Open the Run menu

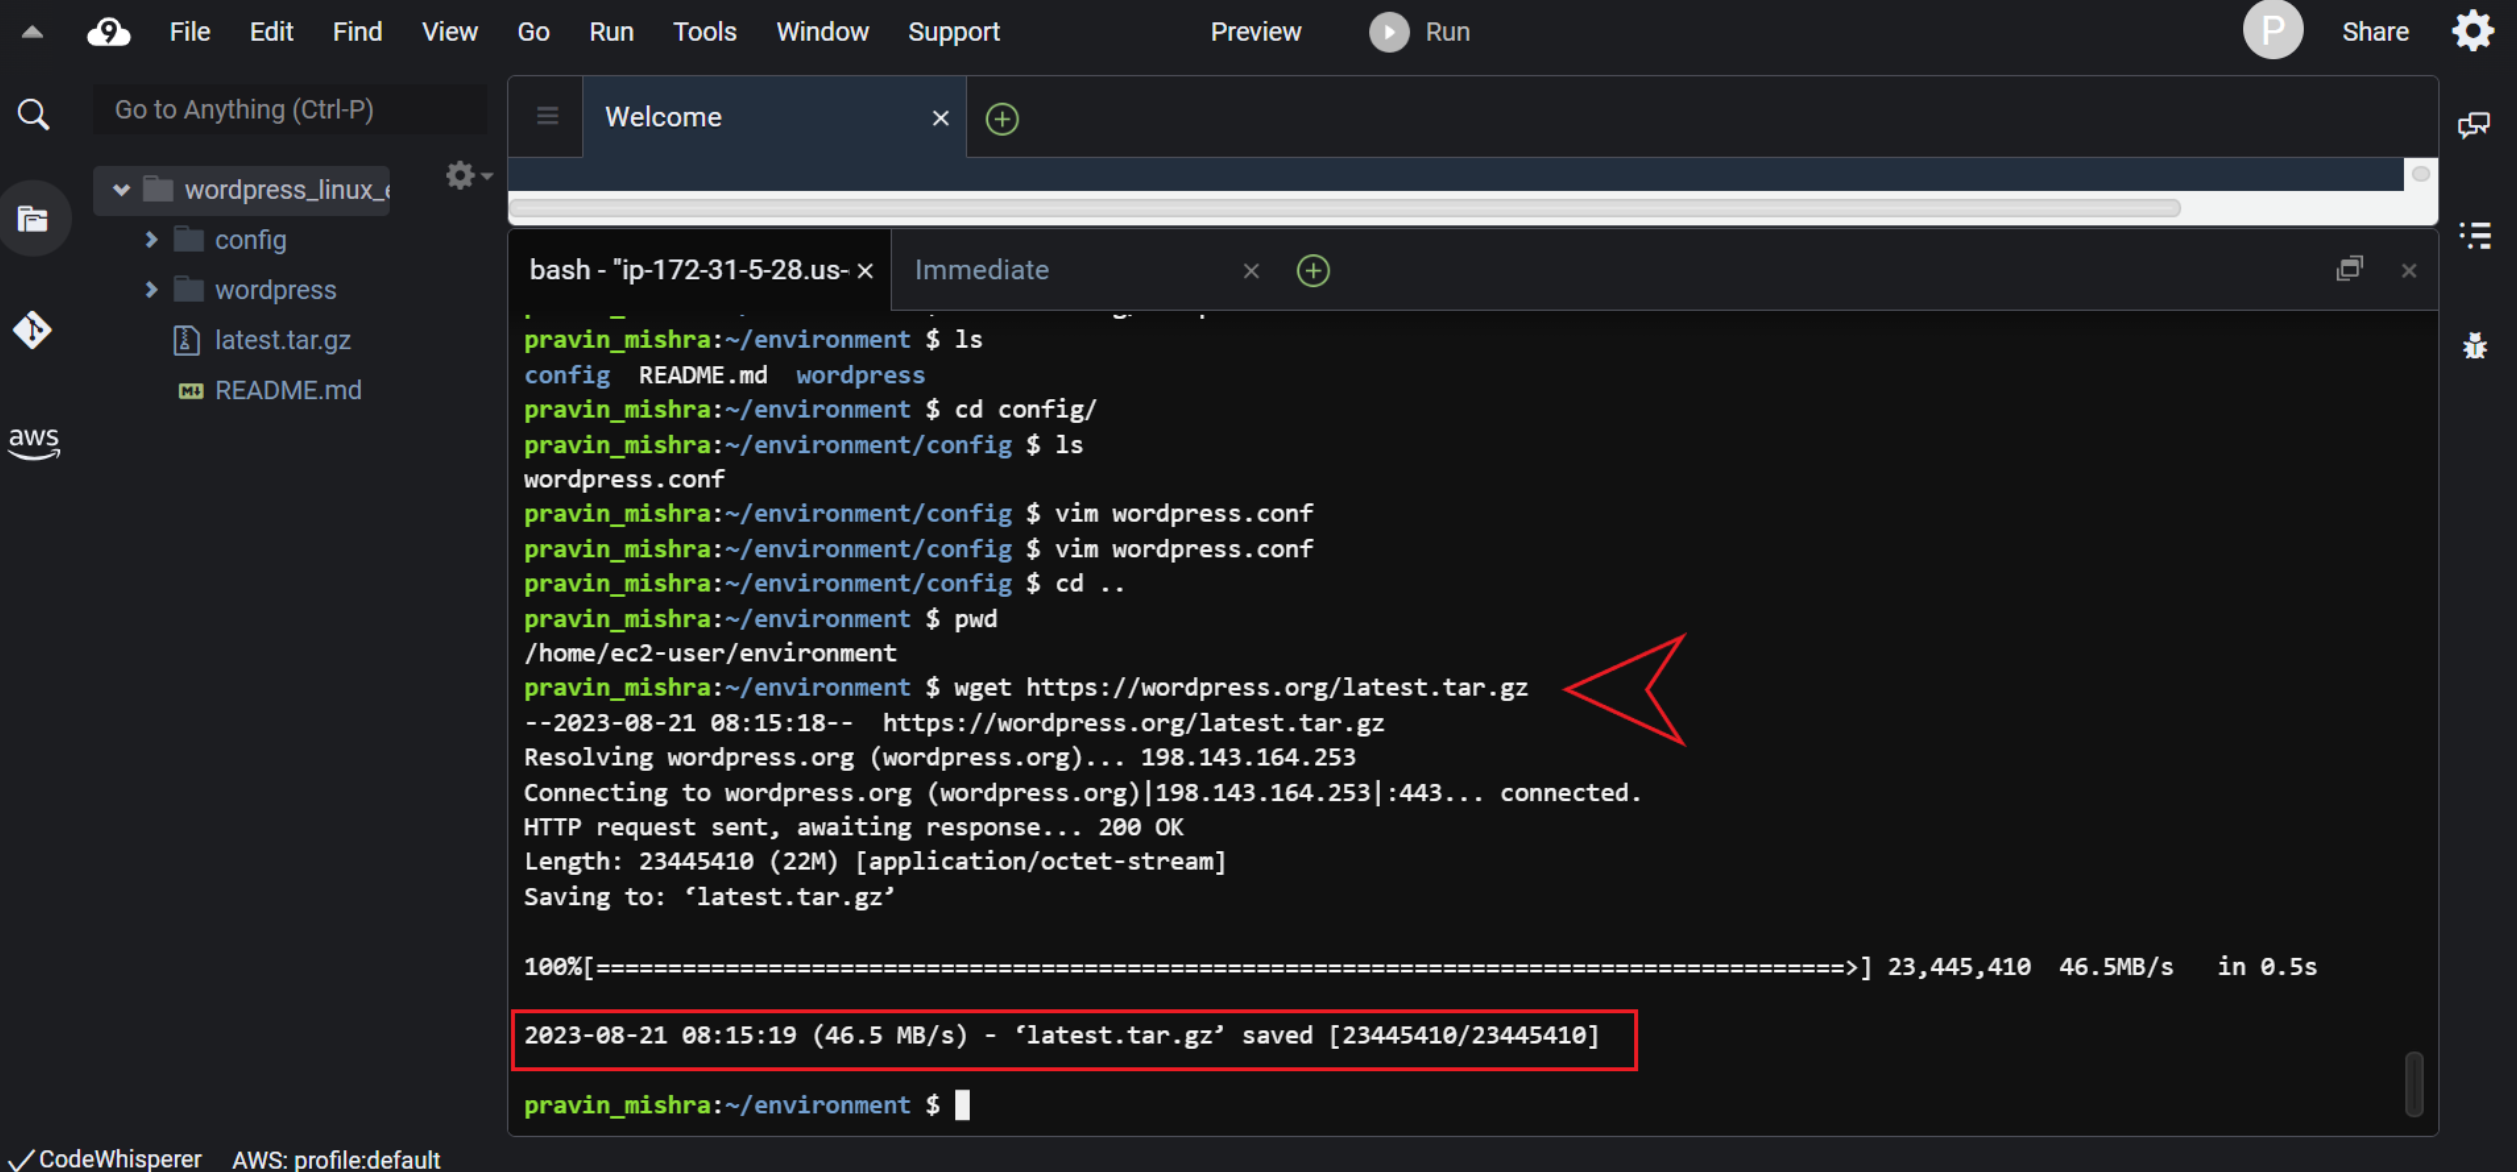[x=611, y=32]
